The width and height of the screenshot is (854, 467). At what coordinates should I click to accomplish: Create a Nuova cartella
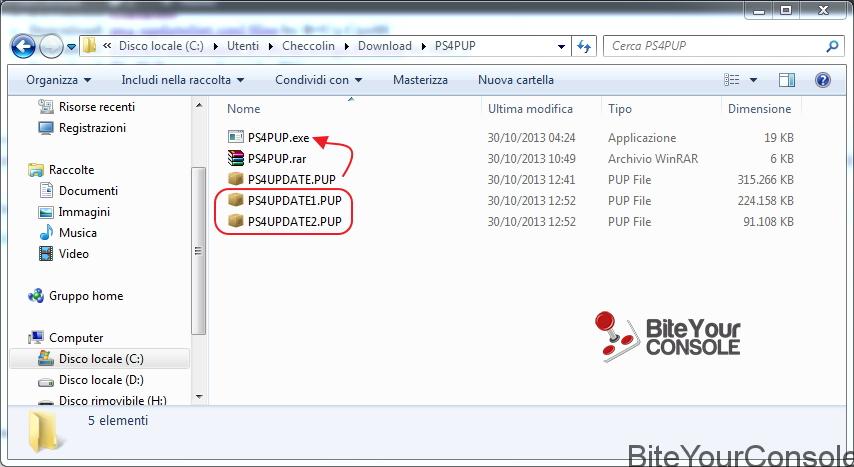tap(516, 80)
